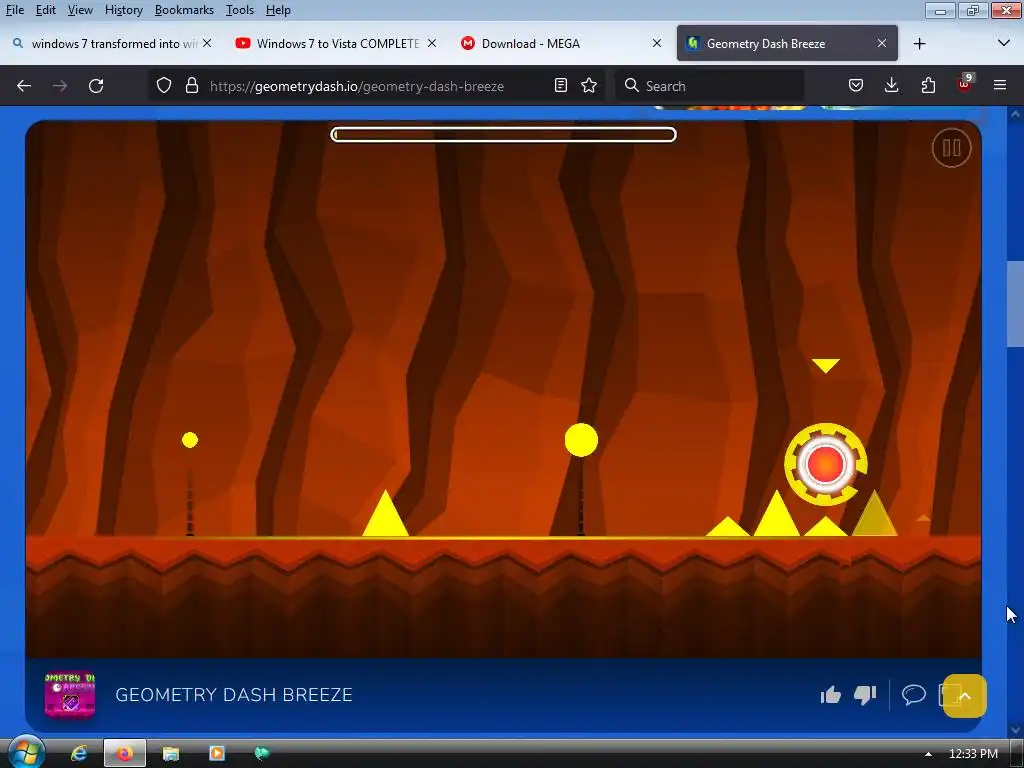Close the Windows 7 to Vista tab
Screen dimensions: 1024x768
432,43
